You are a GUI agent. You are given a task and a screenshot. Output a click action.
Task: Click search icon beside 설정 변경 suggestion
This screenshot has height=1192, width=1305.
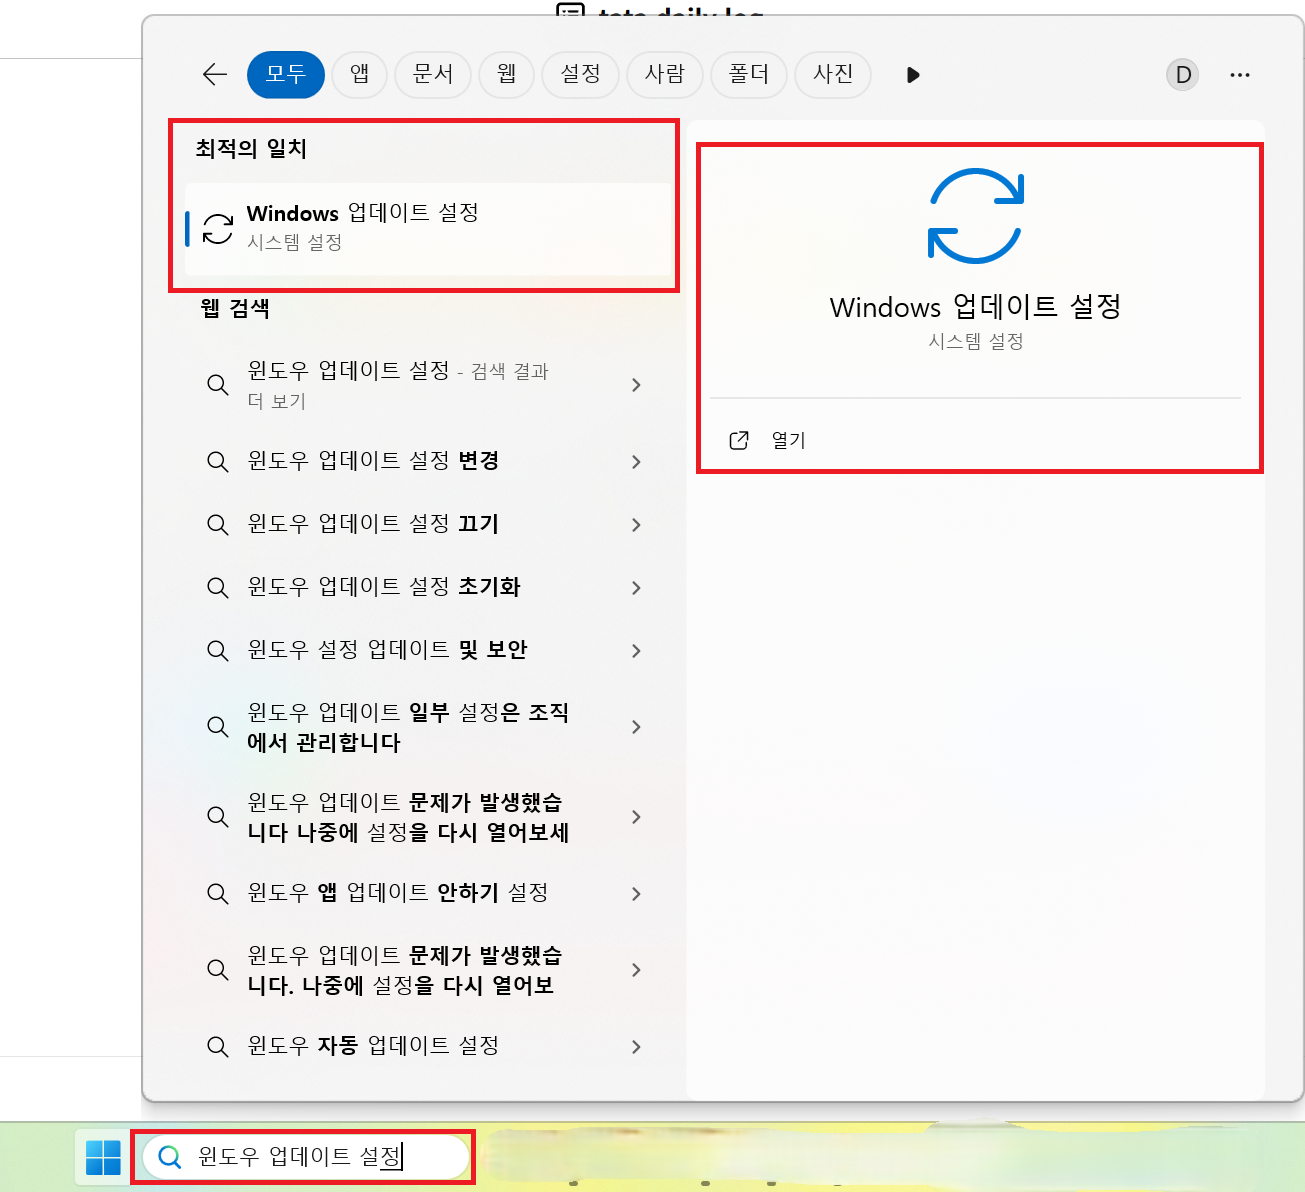217,462
